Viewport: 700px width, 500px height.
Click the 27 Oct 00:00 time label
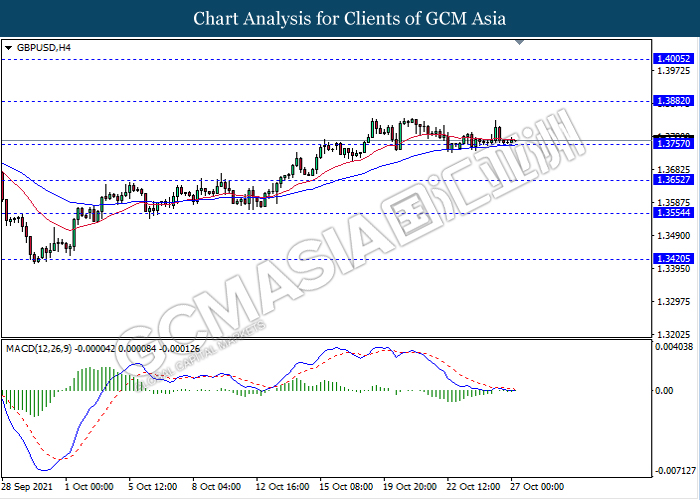coord(537,487)
